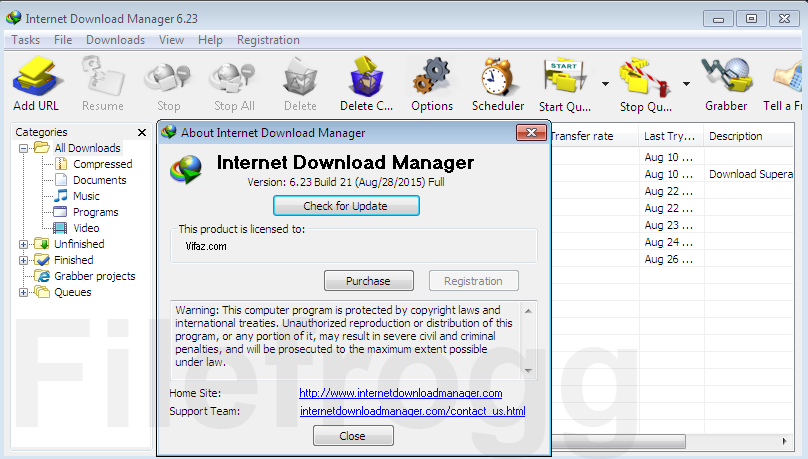808x459 pixels.
Task: Open the contact_us.html support link
Action: point(412,411)
